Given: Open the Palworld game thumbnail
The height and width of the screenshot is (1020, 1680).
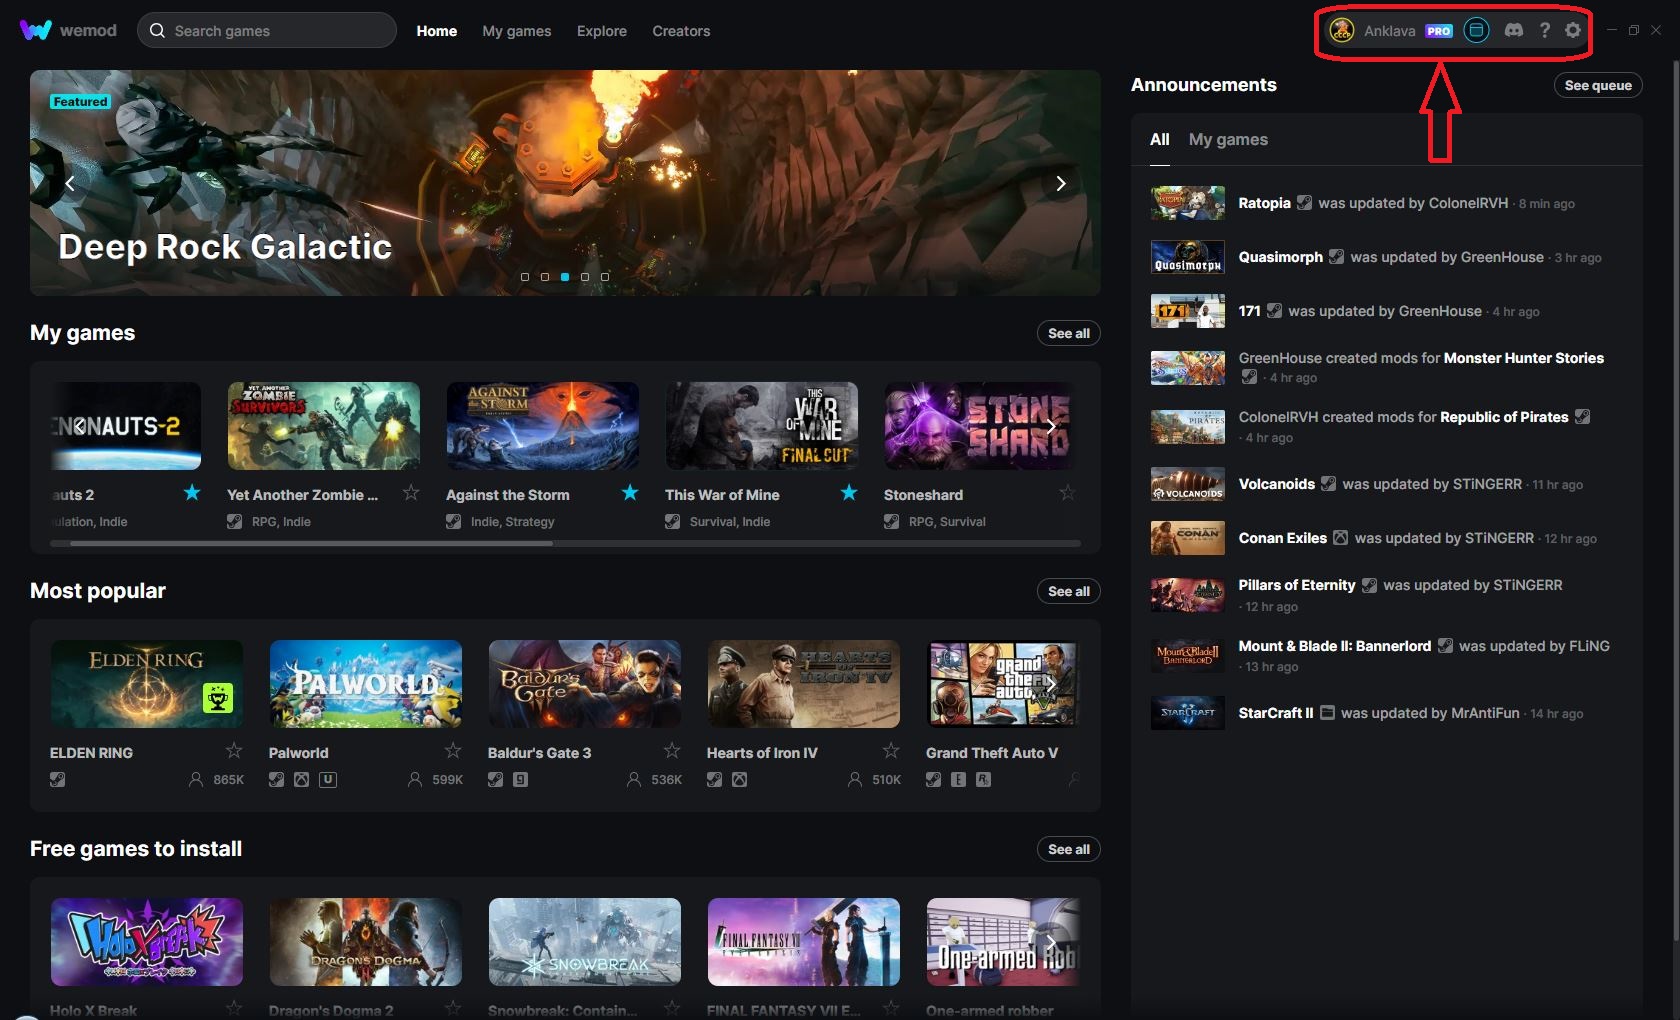Looking at the screenshot, I should pyautogui.click(x=366, y=683).
